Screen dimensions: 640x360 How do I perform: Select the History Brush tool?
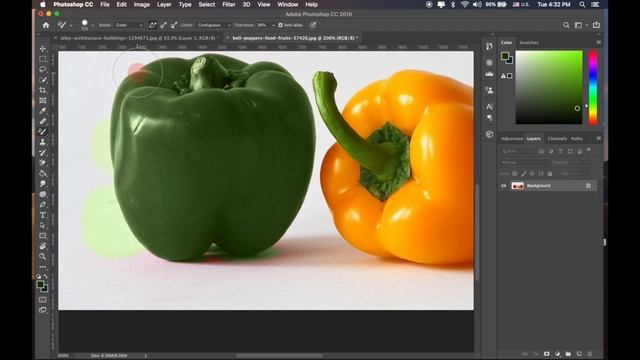(42, 152)
